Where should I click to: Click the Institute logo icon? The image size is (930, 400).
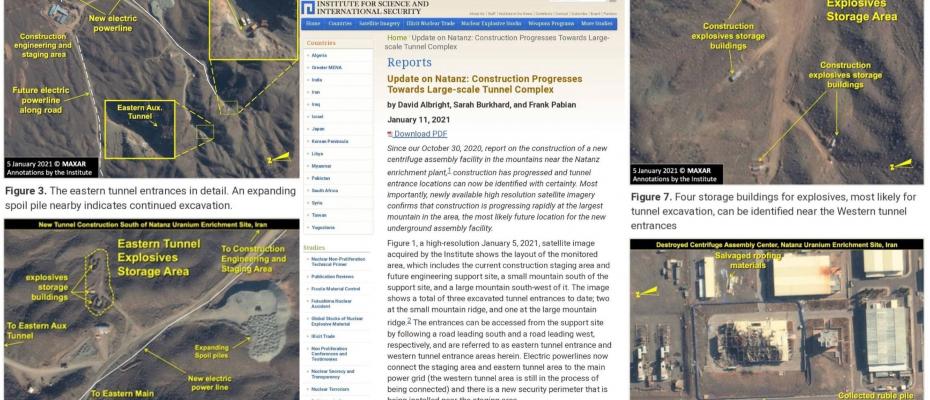point(307,7)
